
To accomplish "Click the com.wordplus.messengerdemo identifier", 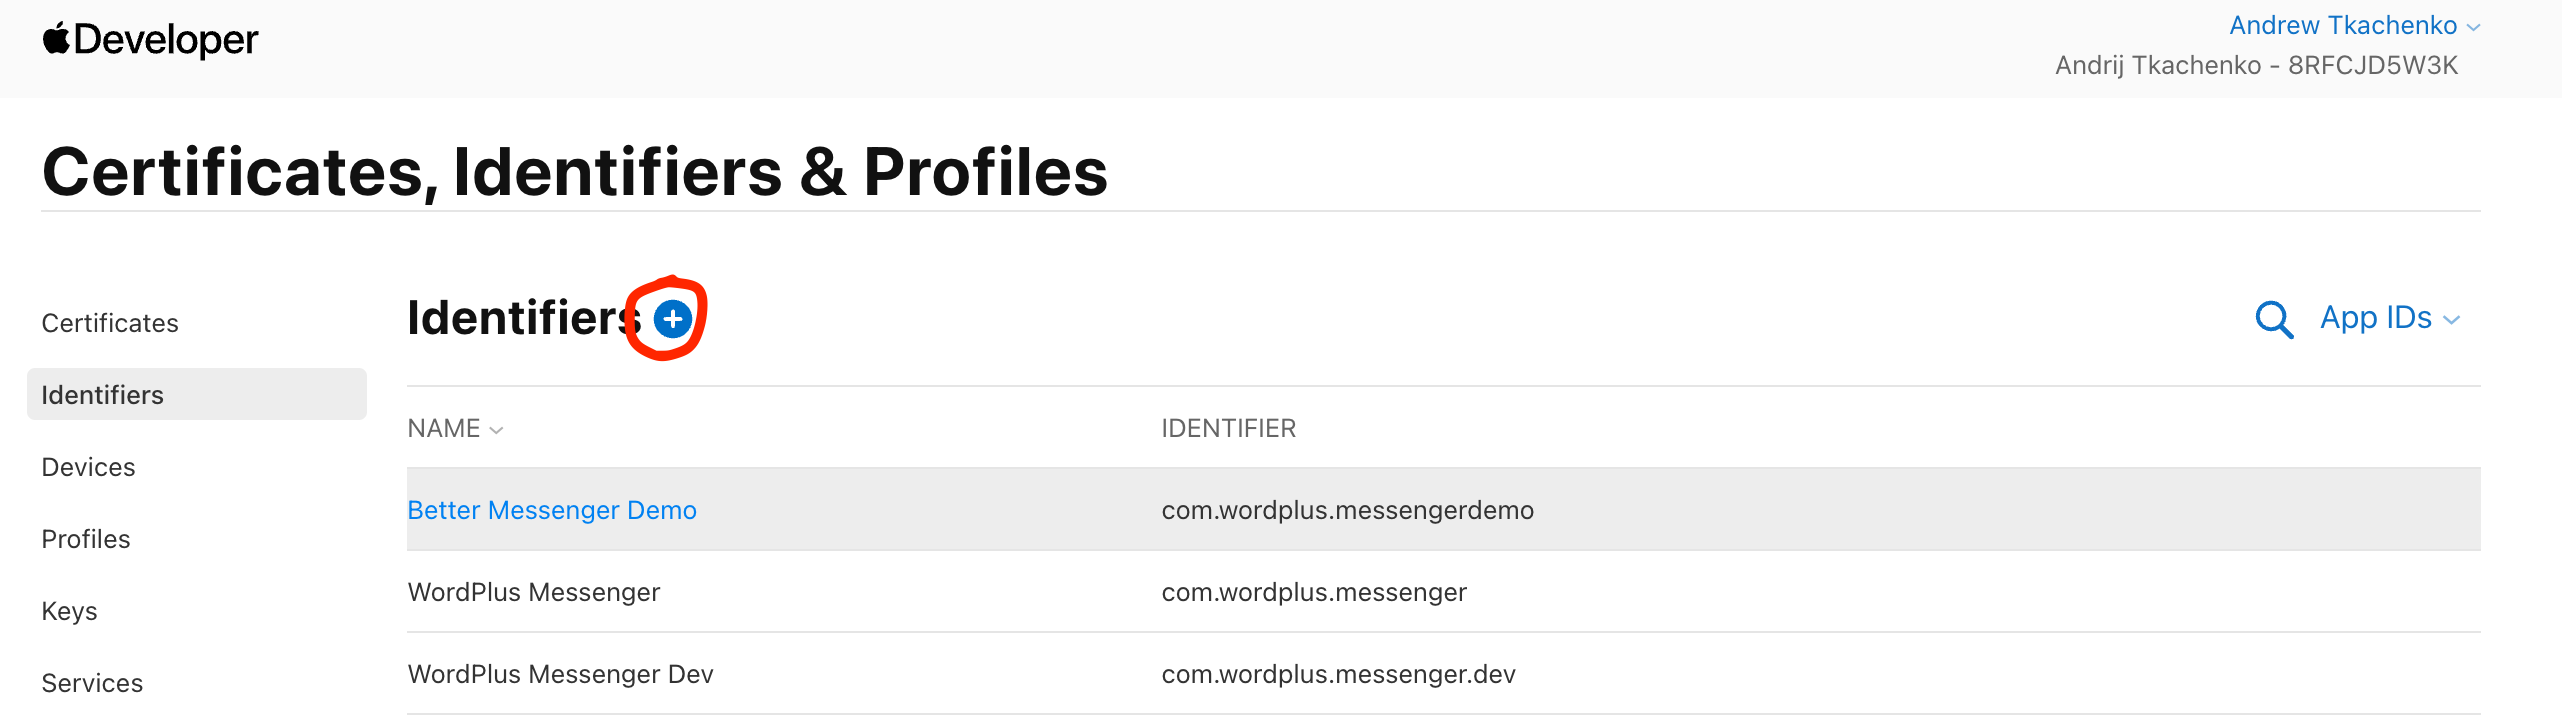I will (x=1347, y=510).
